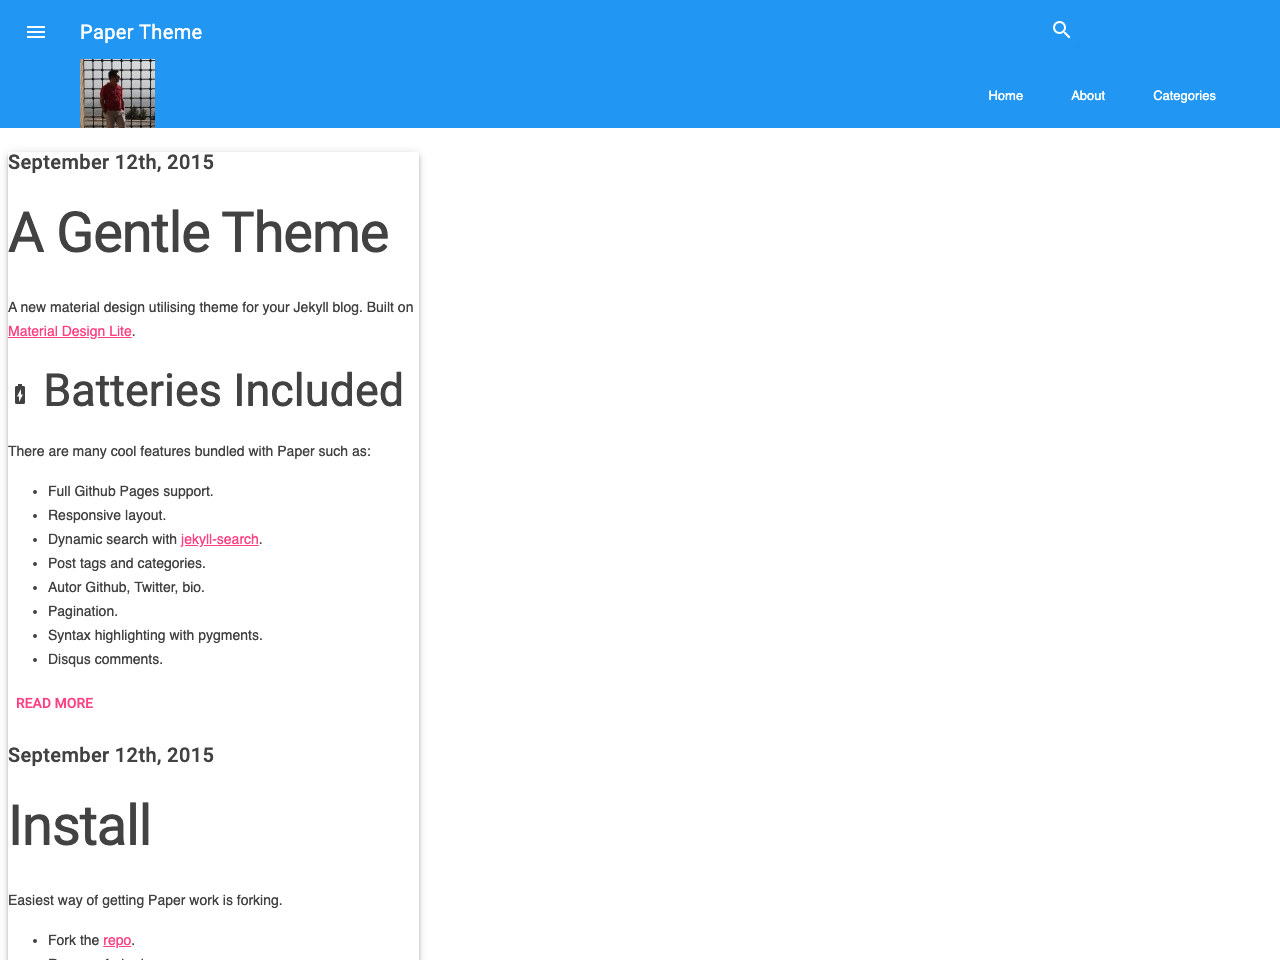Screen dimensions: 1280x960
Task: Open the author avatar photo
Action: click(x=116, y=93)
